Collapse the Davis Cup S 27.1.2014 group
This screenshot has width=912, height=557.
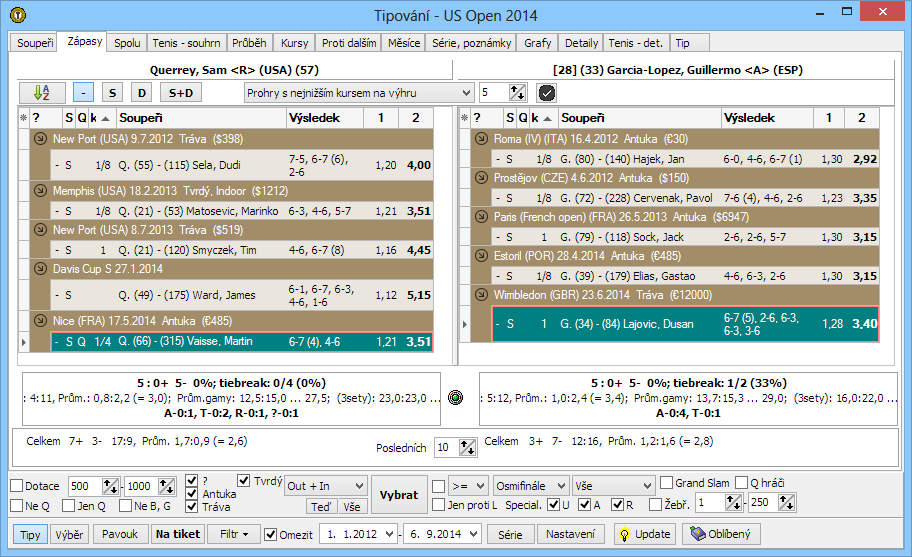pos(40,268)
